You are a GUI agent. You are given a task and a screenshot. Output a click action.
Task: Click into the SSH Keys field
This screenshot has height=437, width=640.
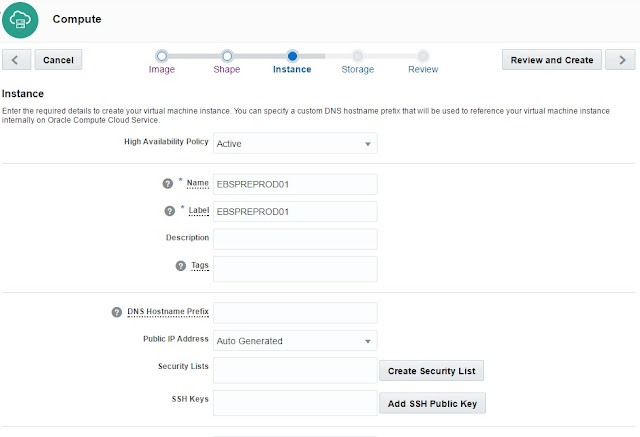pos(295,403)
